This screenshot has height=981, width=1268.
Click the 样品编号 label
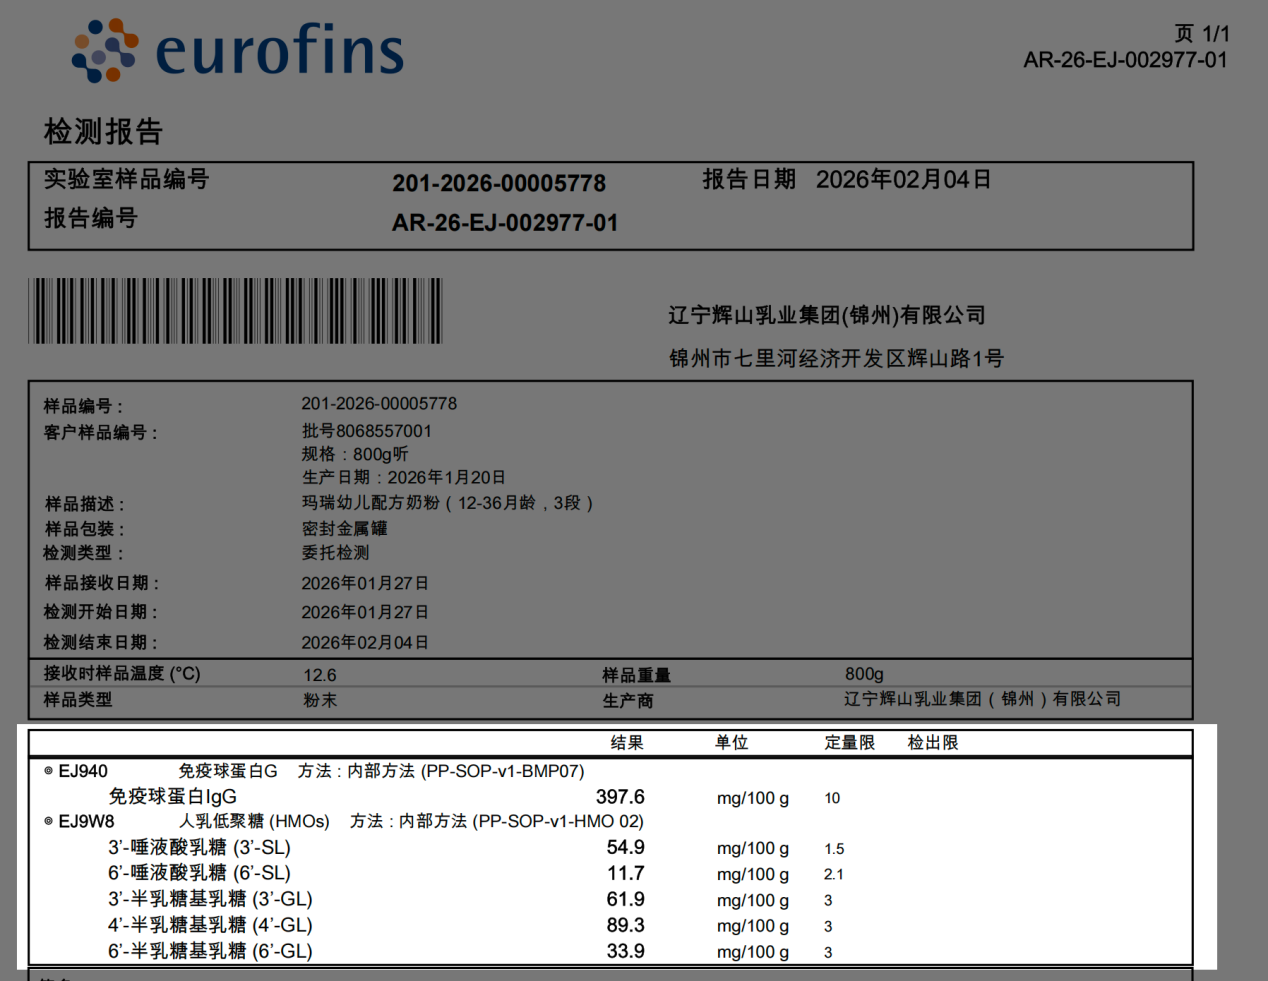pyautogui.click(x=83, y=406)
